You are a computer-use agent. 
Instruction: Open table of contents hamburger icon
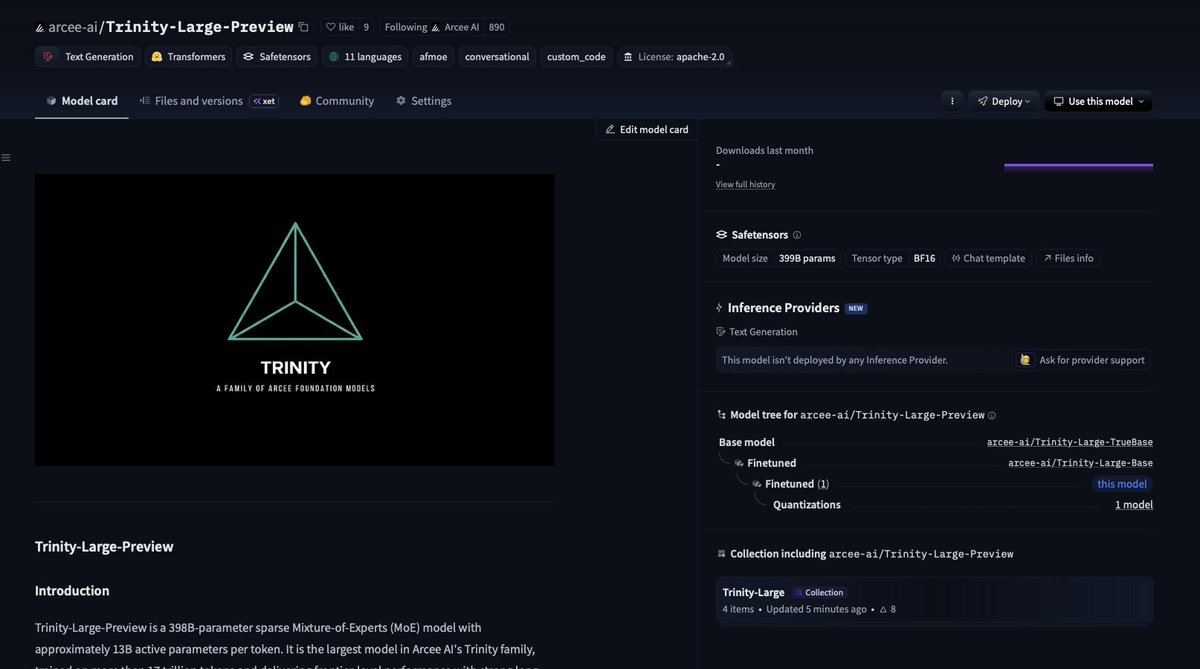coord(6,158)
